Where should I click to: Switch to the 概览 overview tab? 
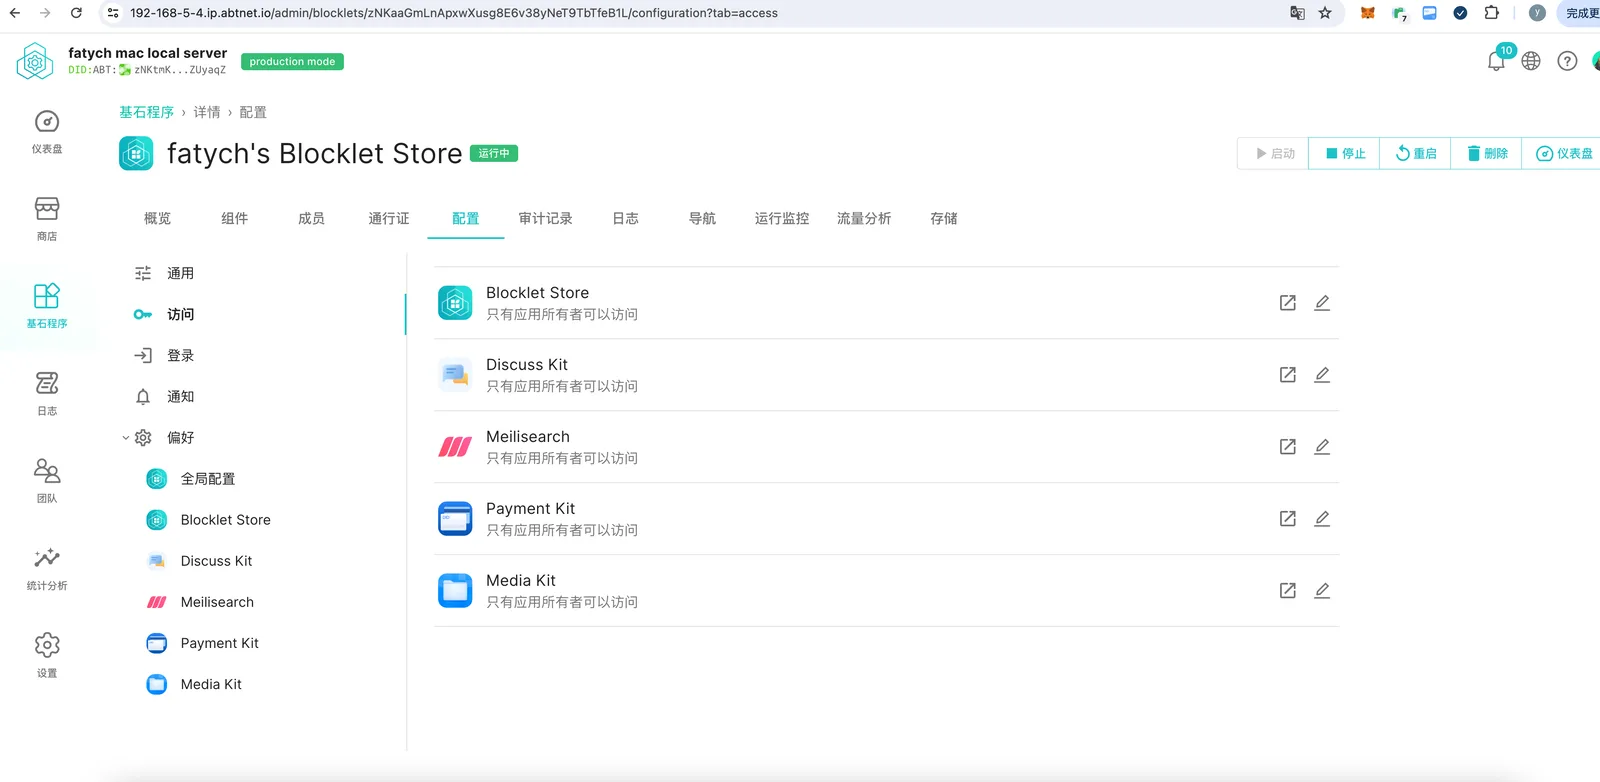coord(157,218)
